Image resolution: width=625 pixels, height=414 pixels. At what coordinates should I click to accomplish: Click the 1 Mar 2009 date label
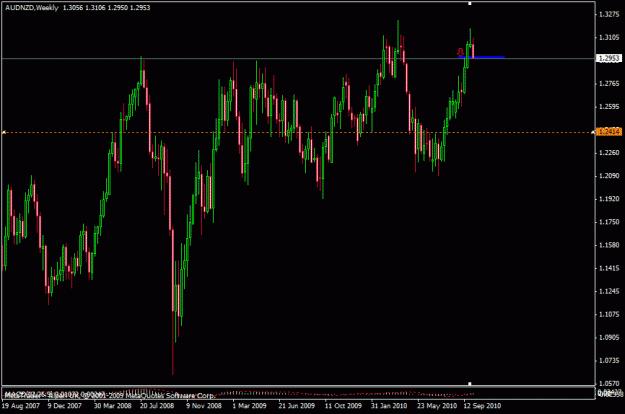pyautogui.click(x=250, y=406)
